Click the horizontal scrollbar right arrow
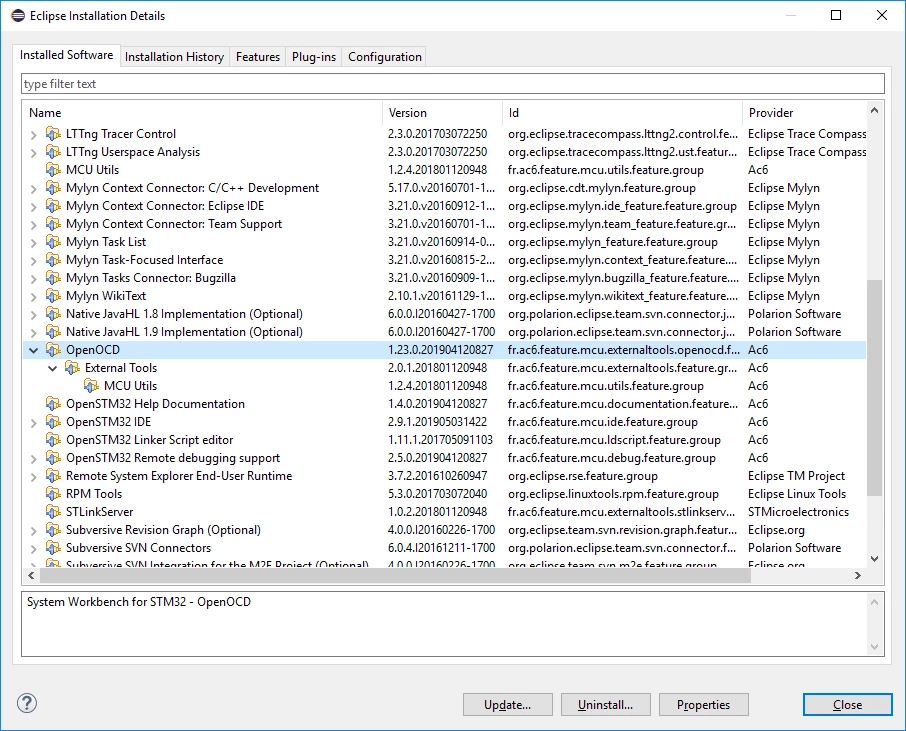Screen dimensions: 906x731 point(858,576)
